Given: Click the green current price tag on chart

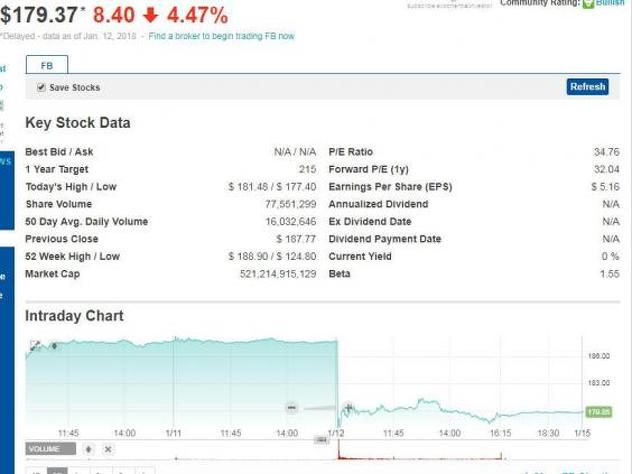Looking at the screenshot, I should coord(598,411).
